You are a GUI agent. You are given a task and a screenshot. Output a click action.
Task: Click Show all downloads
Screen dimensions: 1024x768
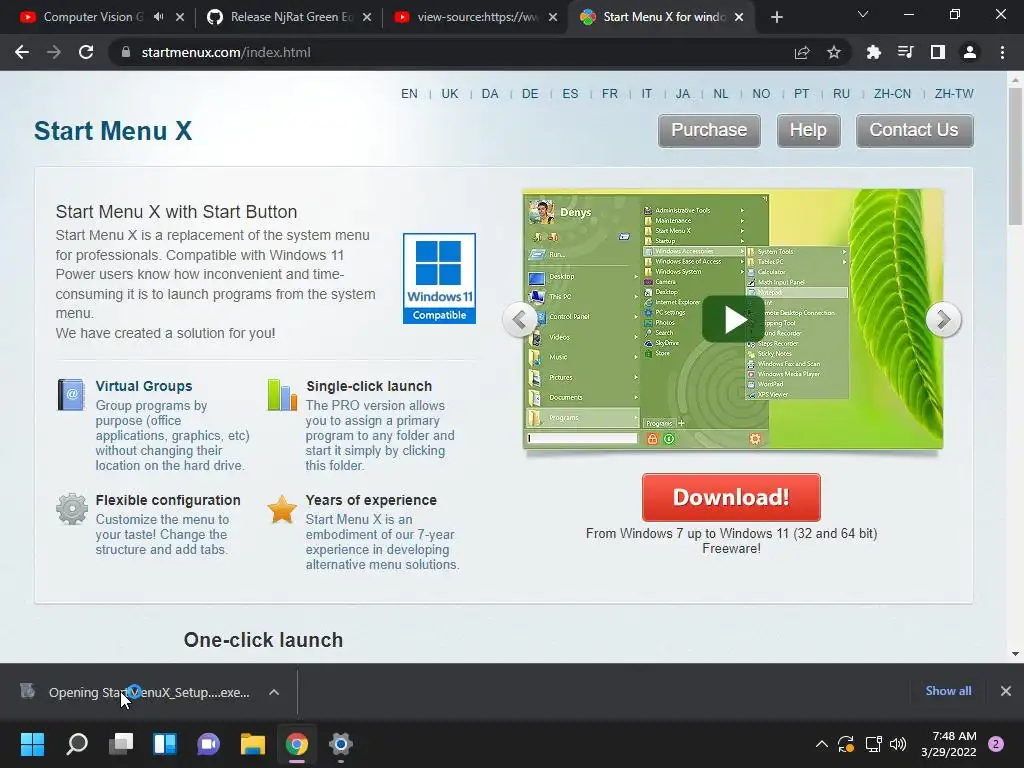(x=948, y=691)
